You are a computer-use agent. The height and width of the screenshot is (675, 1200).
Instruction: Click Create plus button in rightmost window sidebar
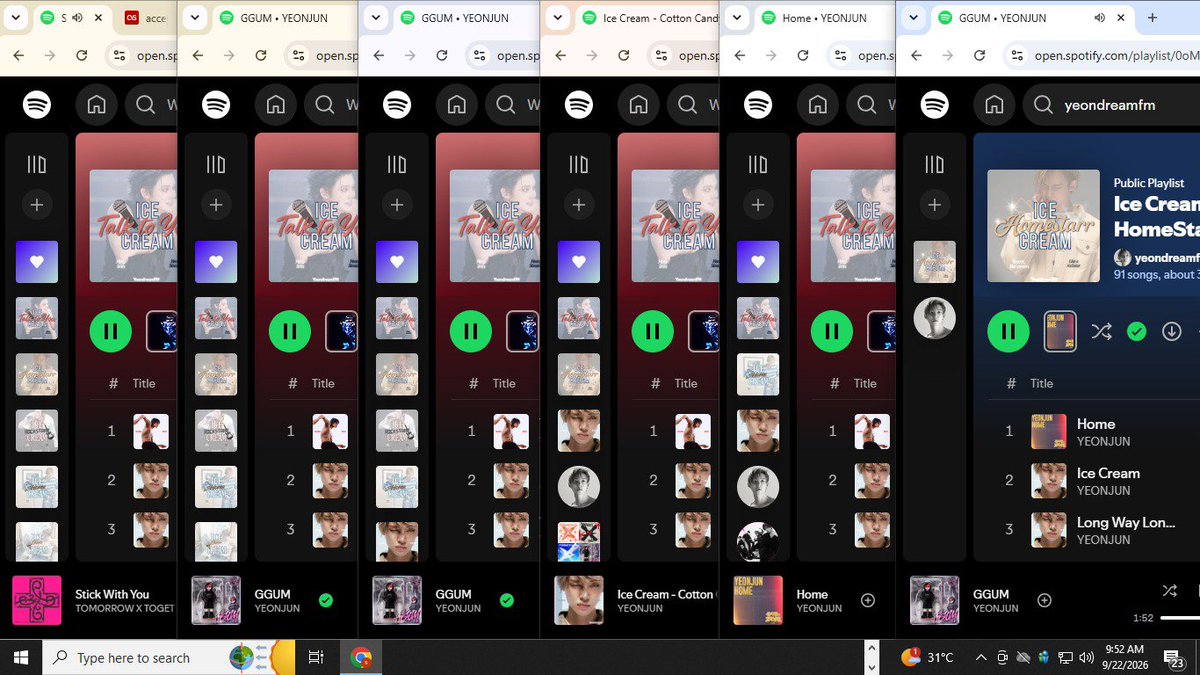(934, 205)
